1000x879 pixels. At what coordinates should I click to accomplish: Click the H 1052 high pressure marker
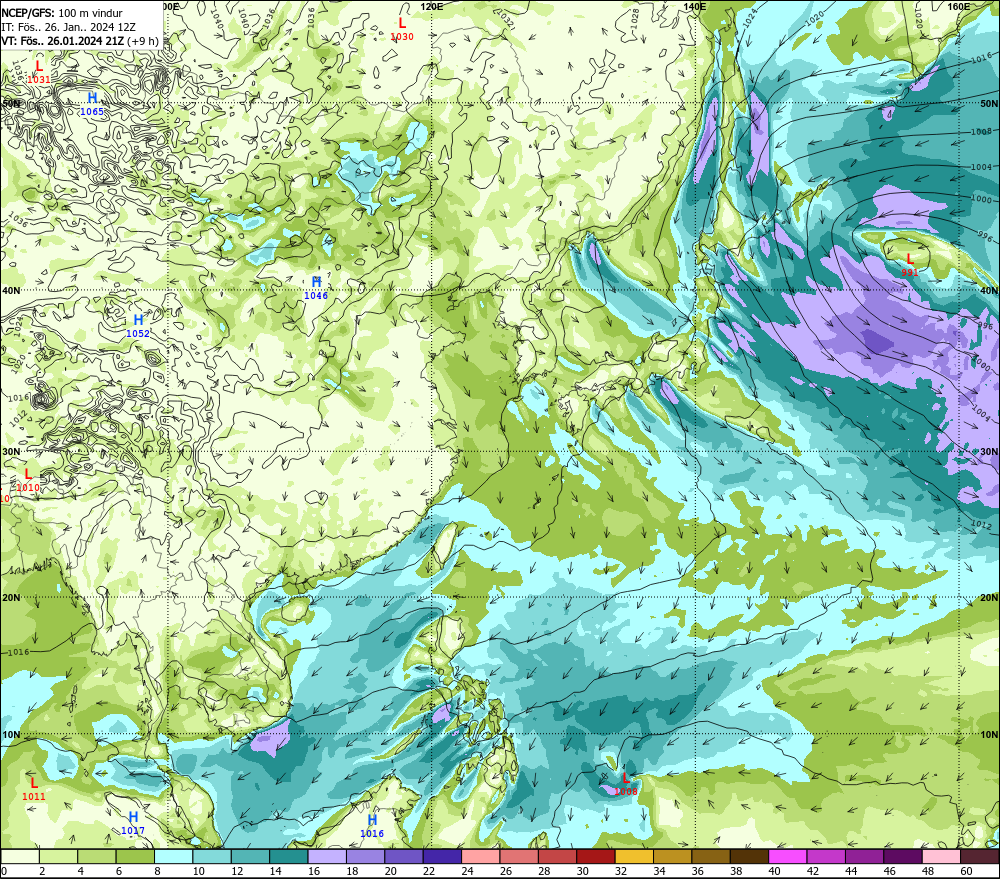[138, 326]
